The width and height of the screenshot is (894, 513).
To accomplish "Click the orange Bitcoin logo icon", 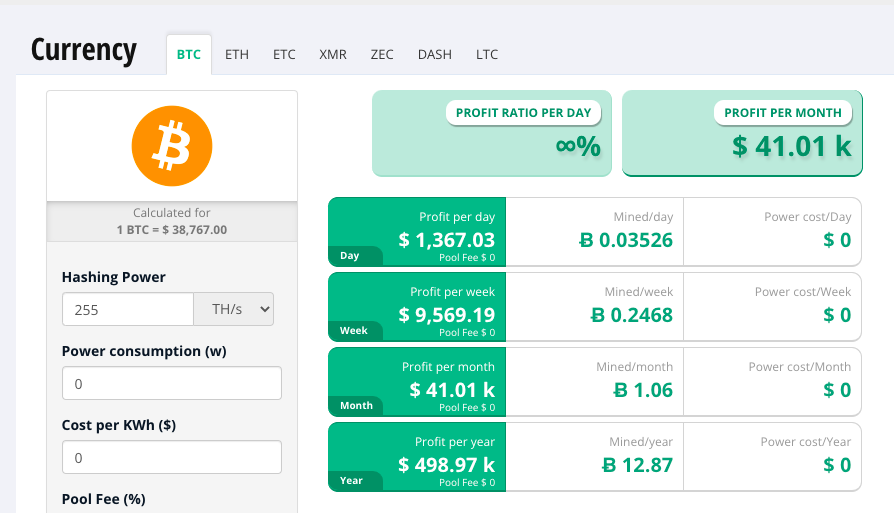I will coord(172,146).
